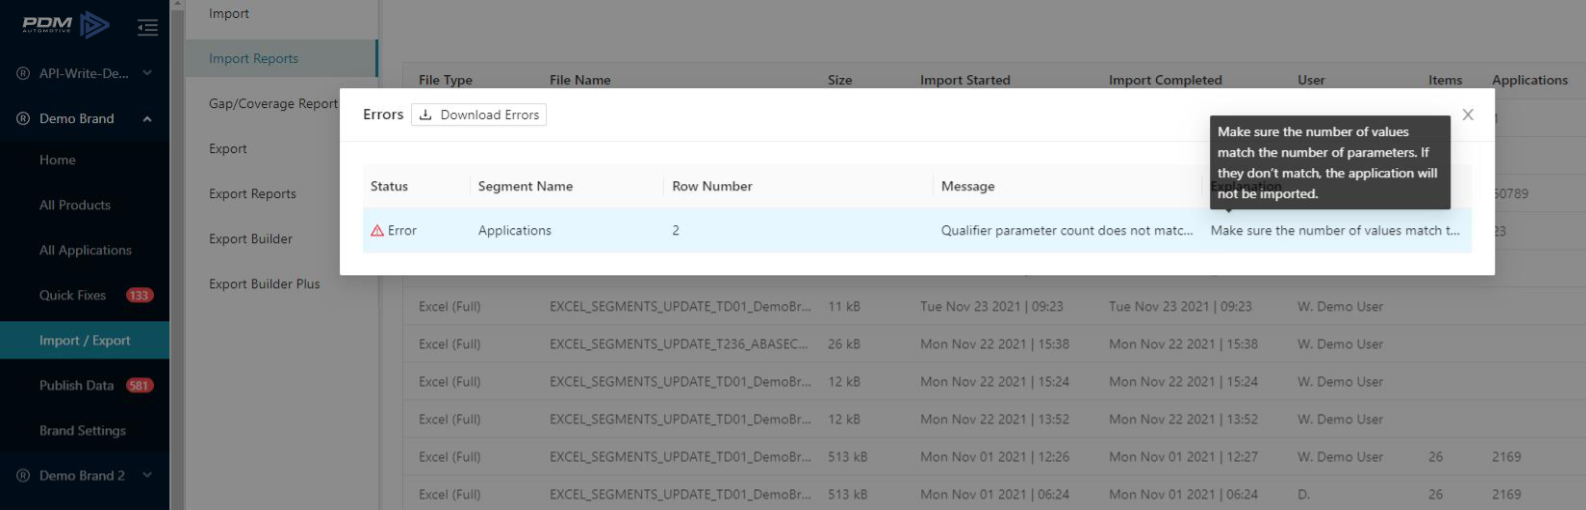
Task: Click the 'Make sure the number of values' explanation cell
Action: 1335,230
